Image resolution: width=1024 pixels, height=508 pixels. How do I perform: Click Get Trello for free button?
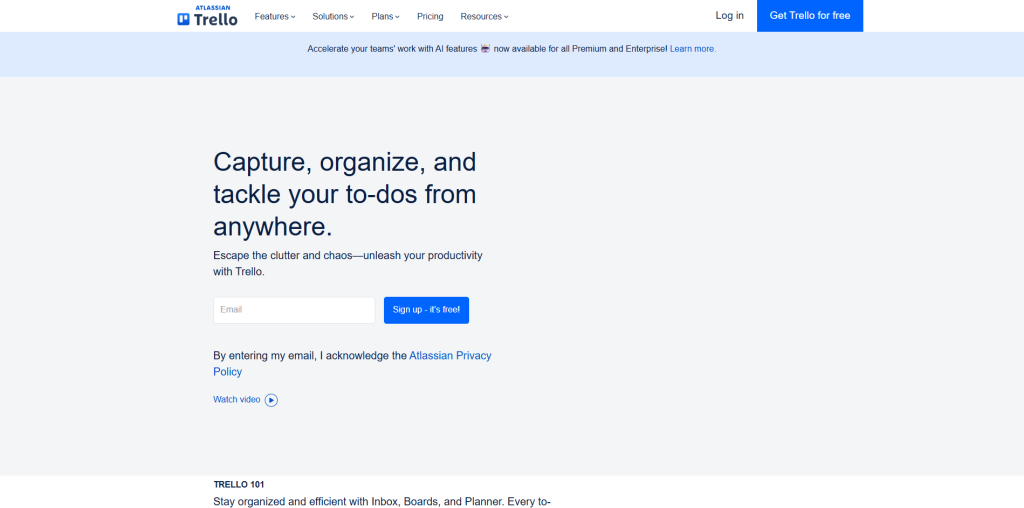(810, 16)
